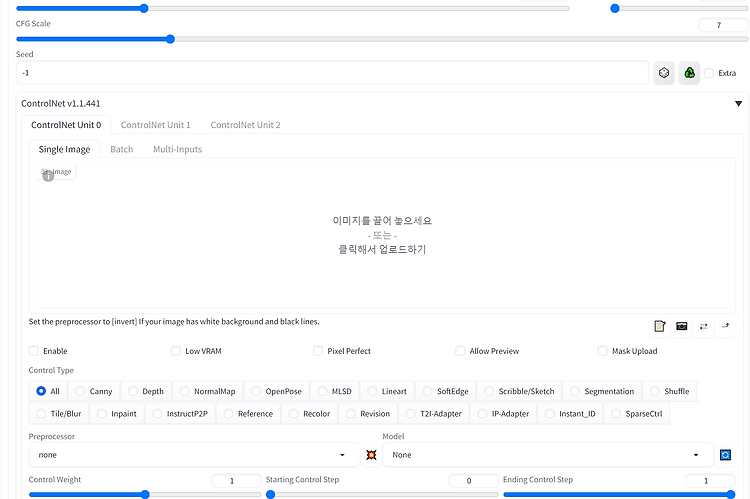This screenshot has width=750, height=499.
Task: Choose the OpenPose control type
Action: click(x=277, y=391)
